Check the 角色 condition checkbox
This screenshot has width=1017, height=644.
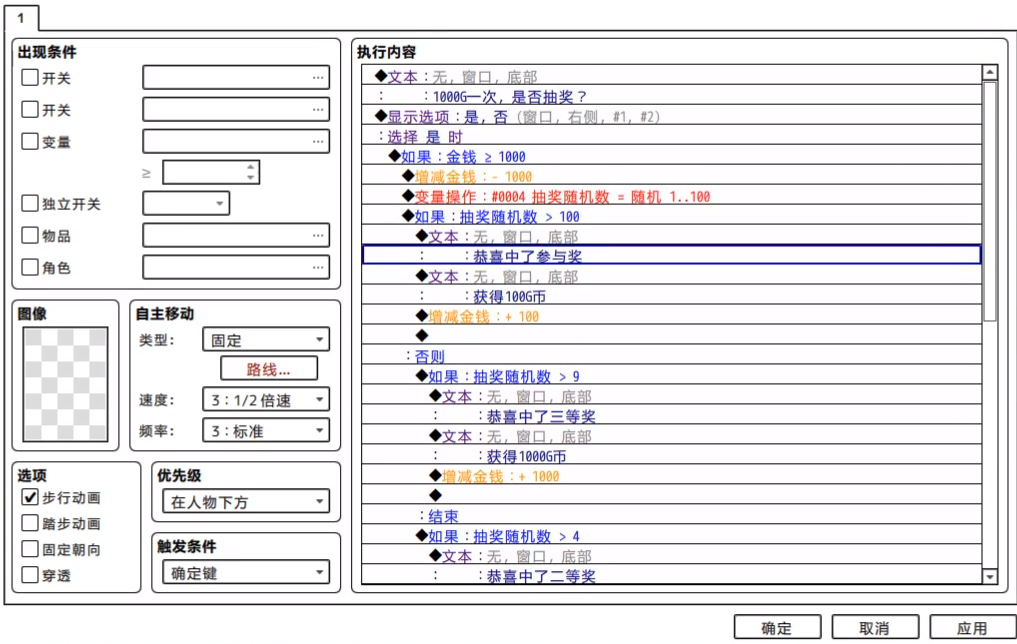[30, 267]
